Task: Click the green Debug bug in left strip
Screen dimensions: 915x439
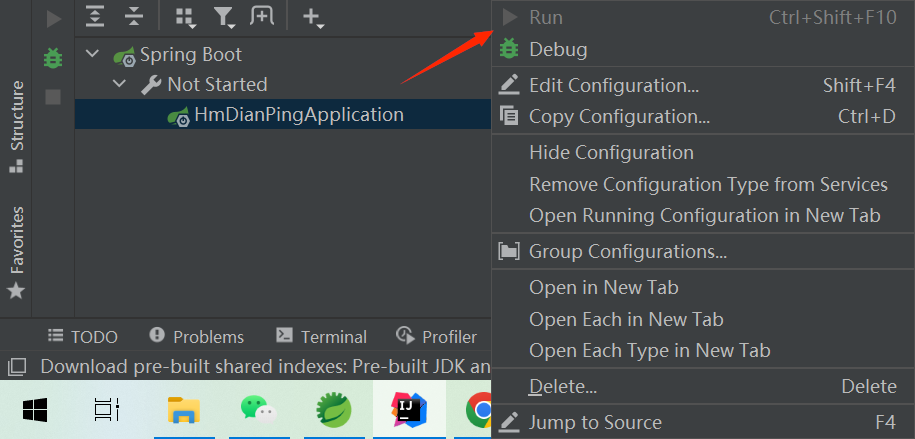Action: coord(53,58)
